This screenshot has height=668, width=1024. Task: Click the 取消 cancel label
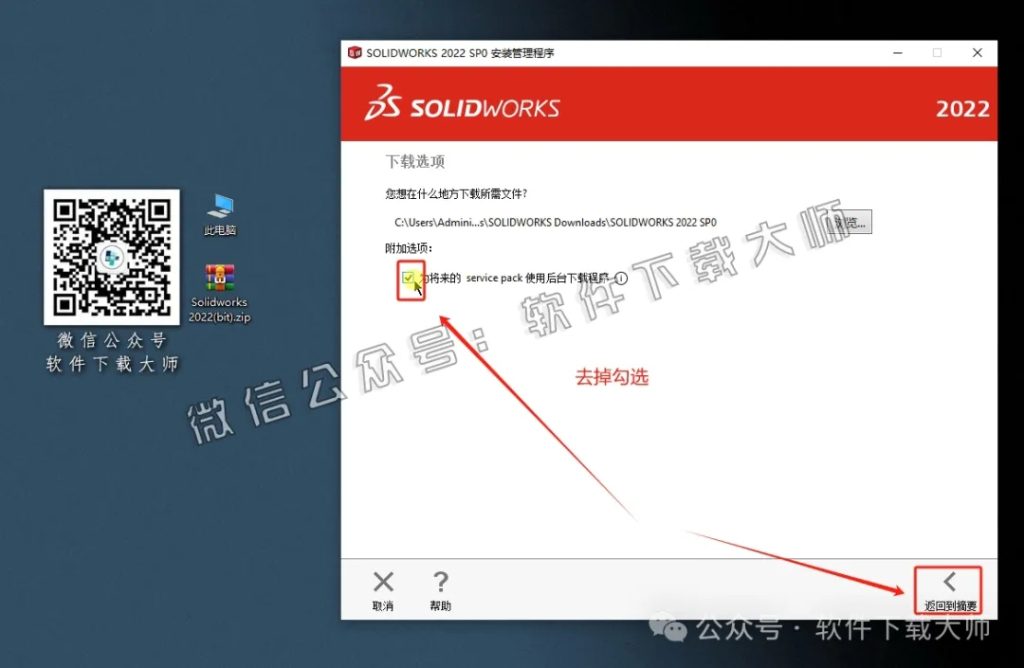tap(383, 604)
